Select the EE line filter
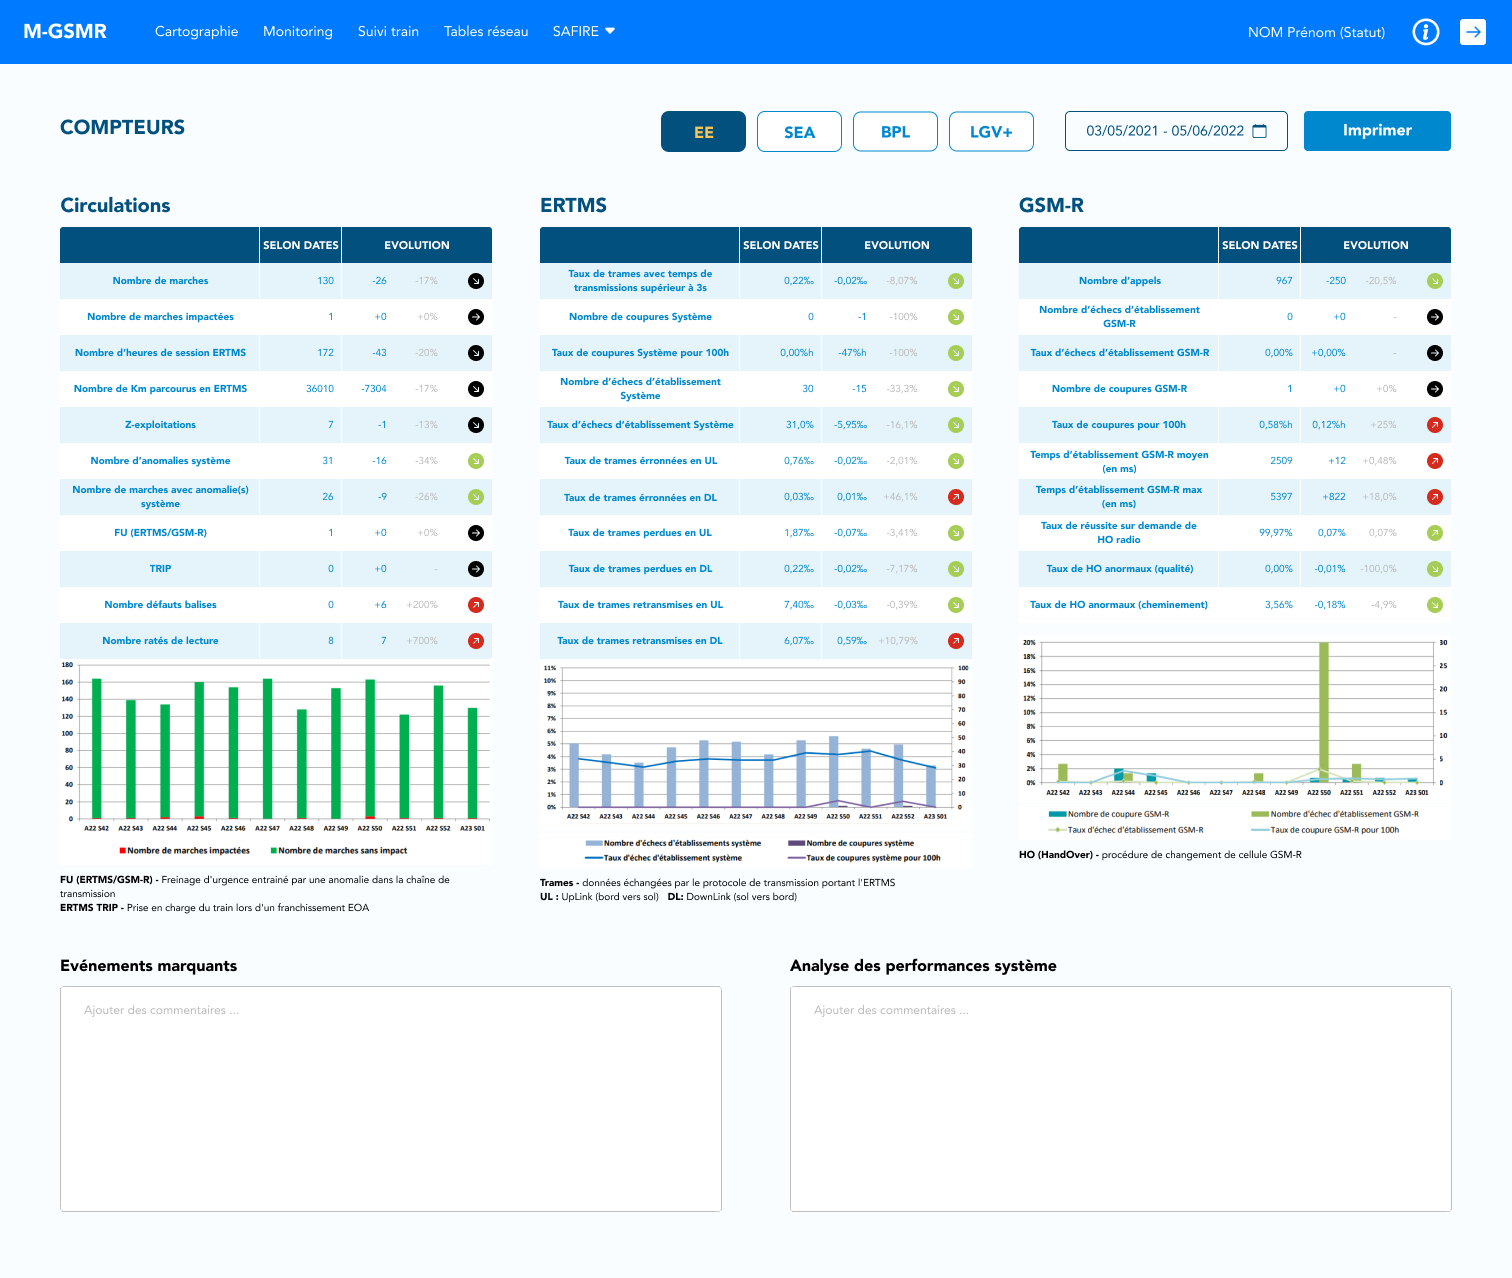The height and width of the screenshot is (1278, 1512). click(703, 132)
